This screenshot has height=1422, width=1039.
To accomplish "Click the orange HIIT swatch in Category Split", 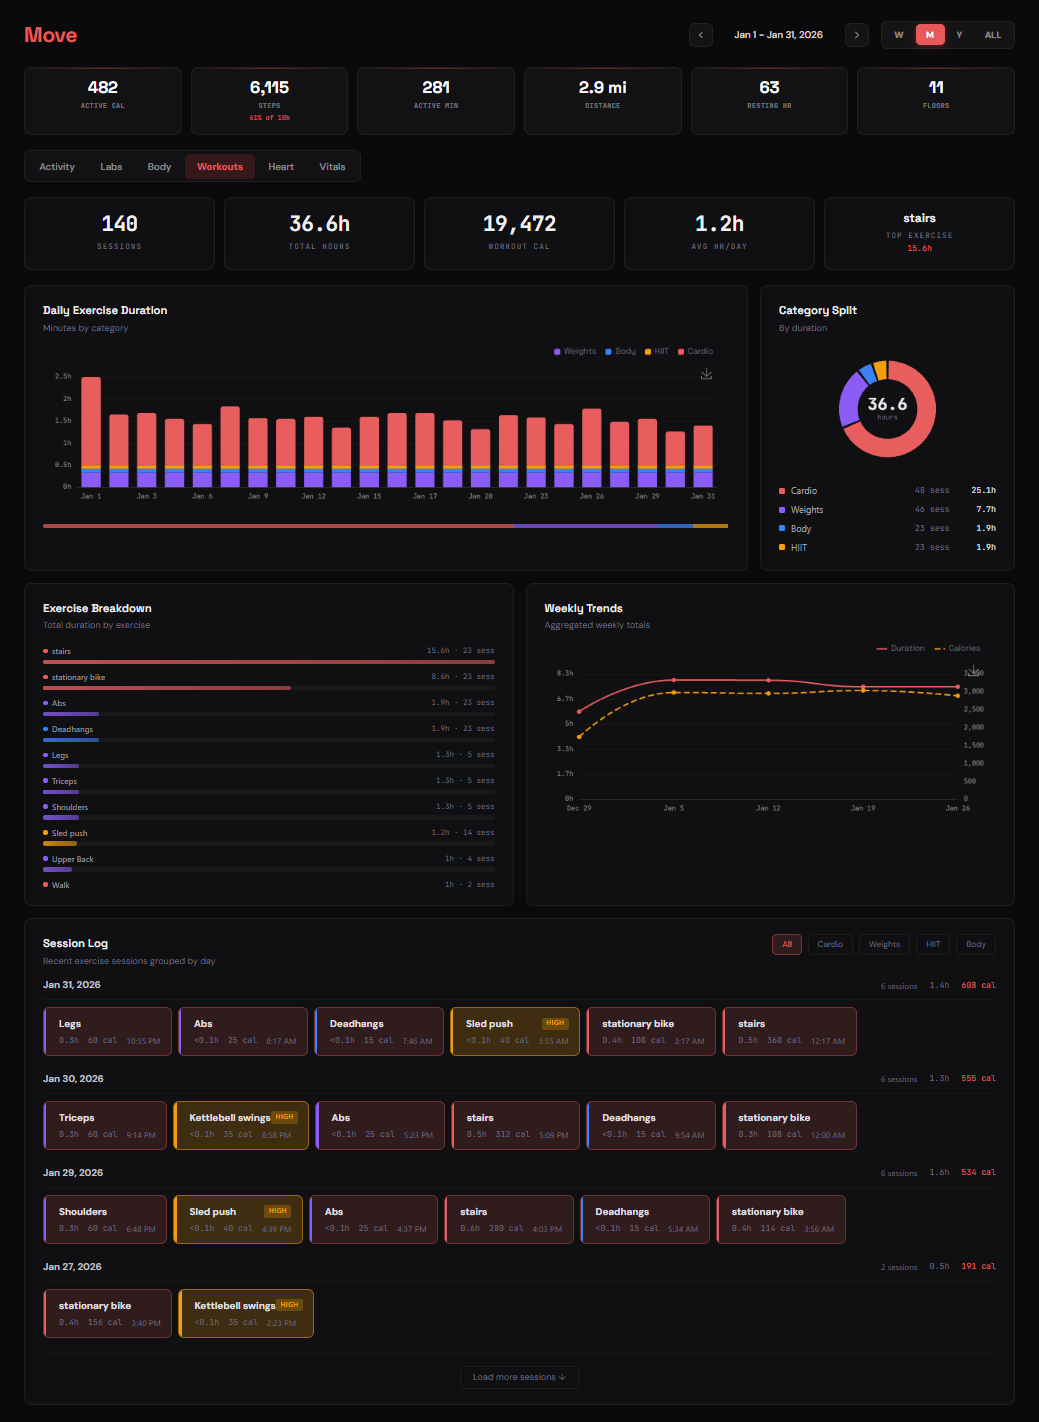I will 782,548.
